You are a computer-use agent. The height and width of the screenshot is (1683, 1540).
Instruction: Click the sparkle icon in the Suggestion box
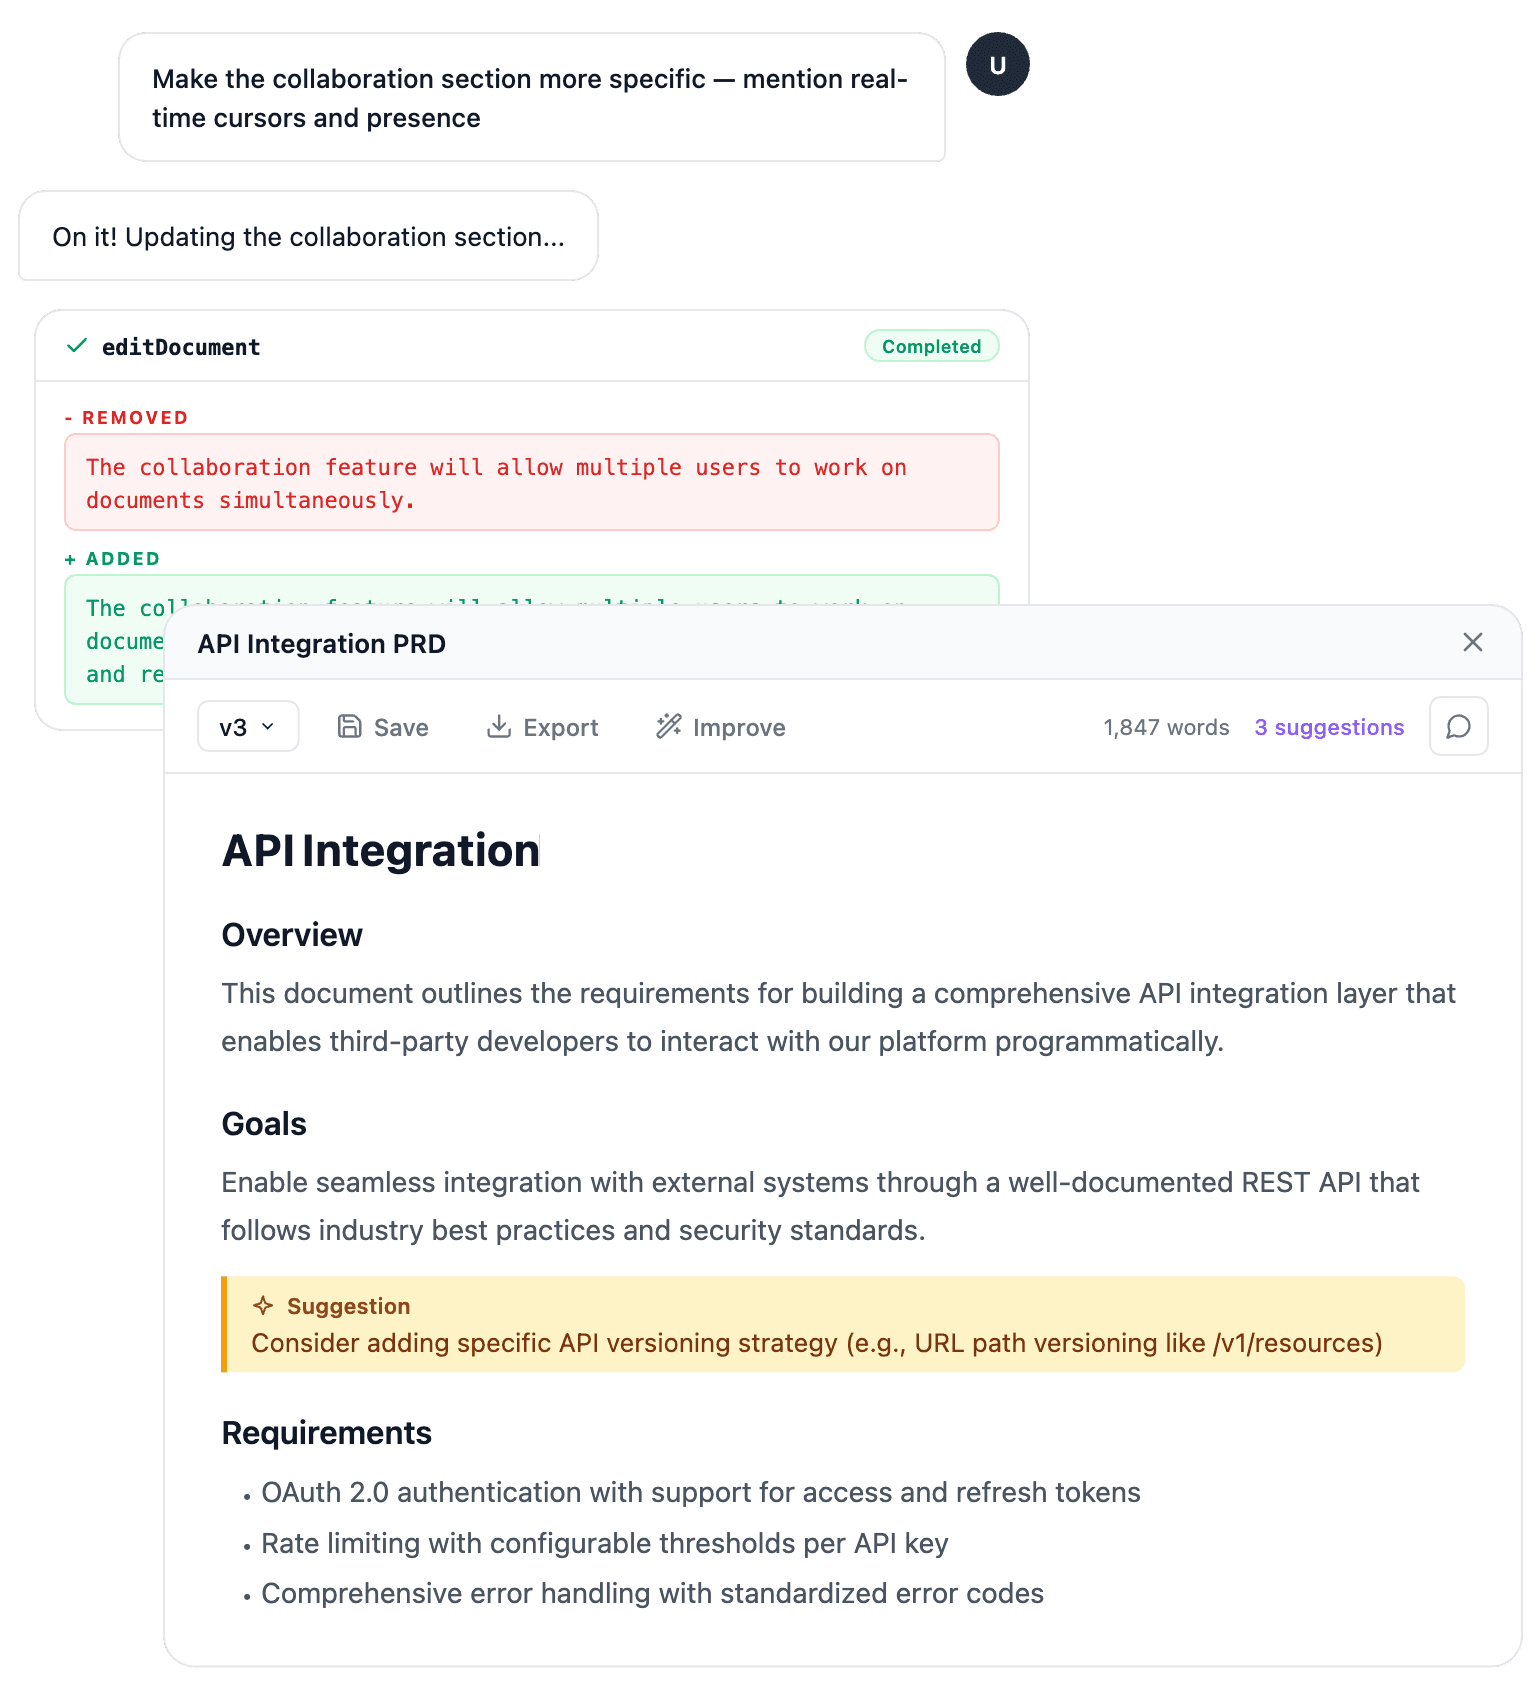pyautogui.click(x=264, y=1305)
